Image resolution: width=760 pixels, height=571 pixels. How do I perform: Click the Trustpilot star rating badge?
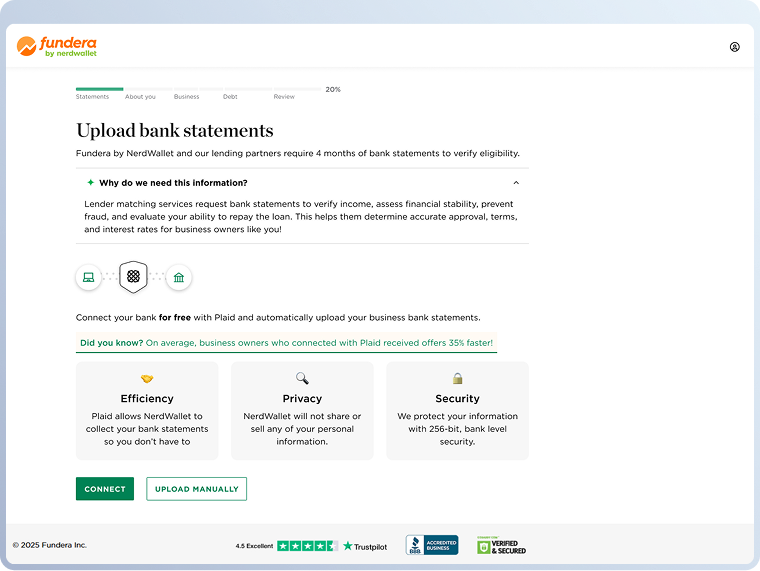click(307, 546)
